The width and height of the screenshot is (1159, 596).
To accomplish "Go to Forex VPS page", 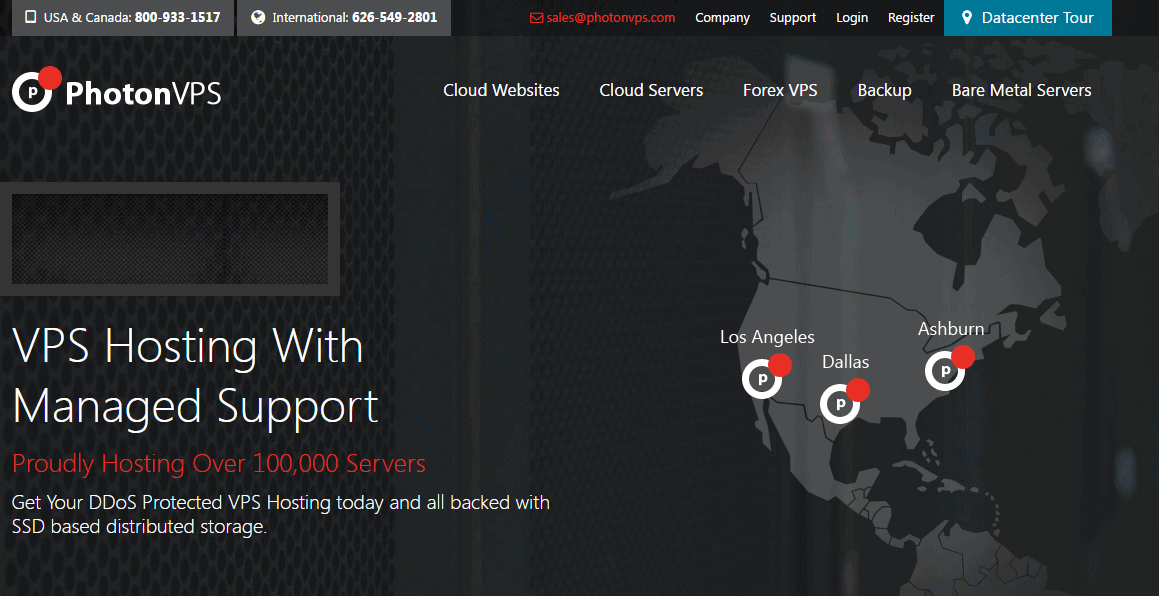I will pyautogui.click(x=780, y=90).
